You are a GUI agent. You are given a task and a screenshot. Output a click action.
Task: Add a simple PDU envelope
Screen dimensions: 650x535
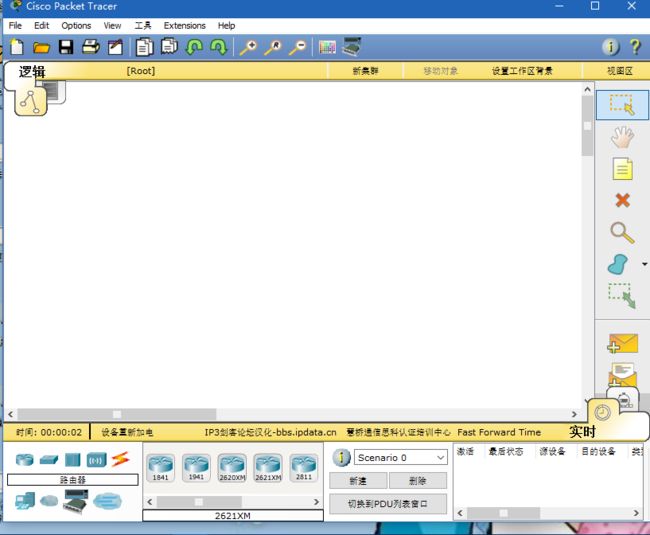coord(623,344)
